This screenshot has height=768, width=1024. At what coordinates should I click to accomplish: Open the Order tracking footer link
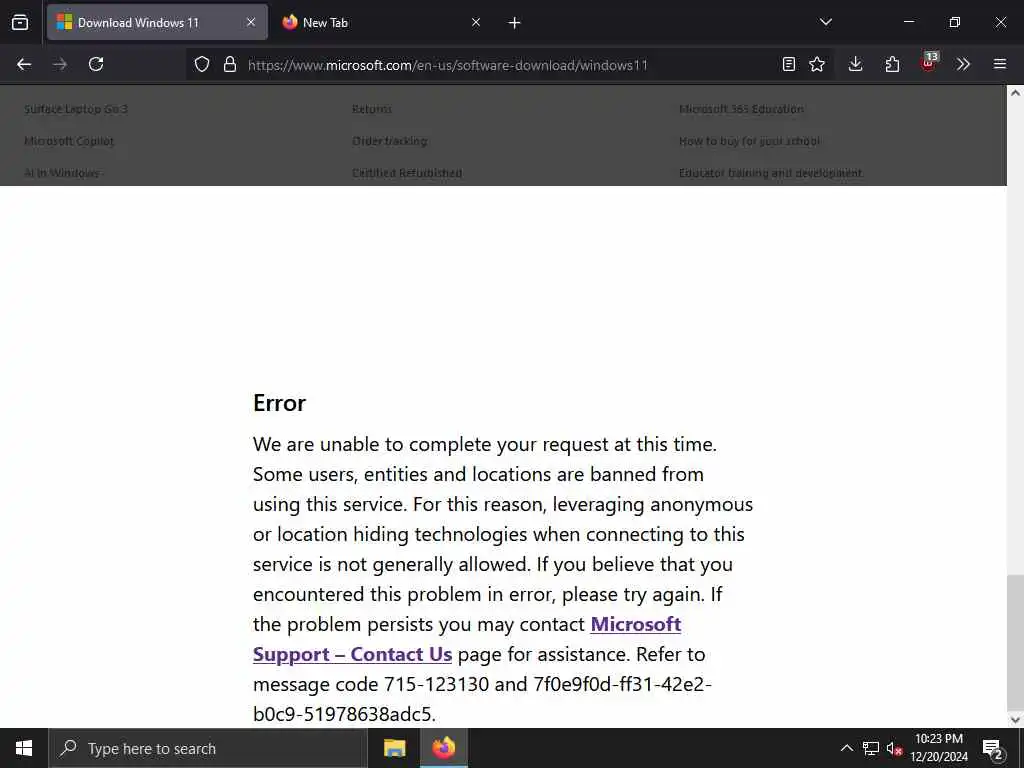pos(389,141)
